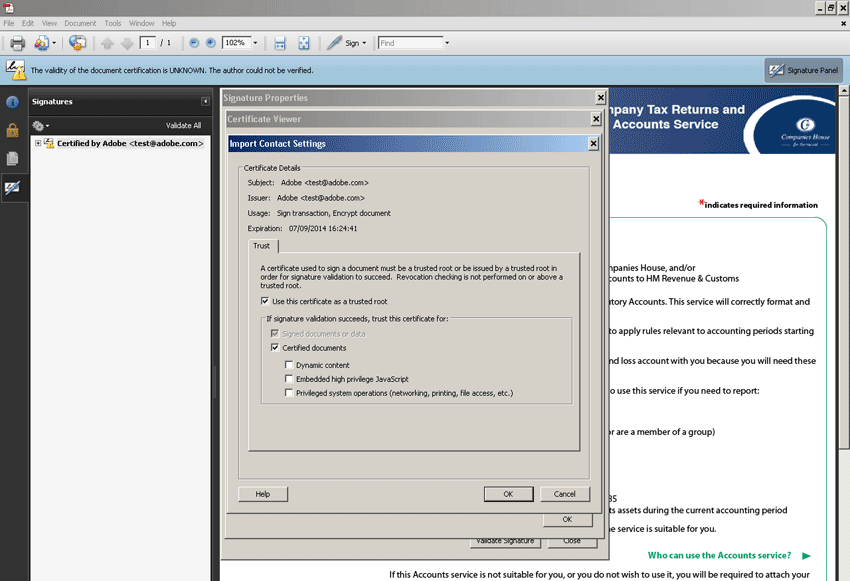
Task: Click the blue info icon in sidebar
Action: 13,102
